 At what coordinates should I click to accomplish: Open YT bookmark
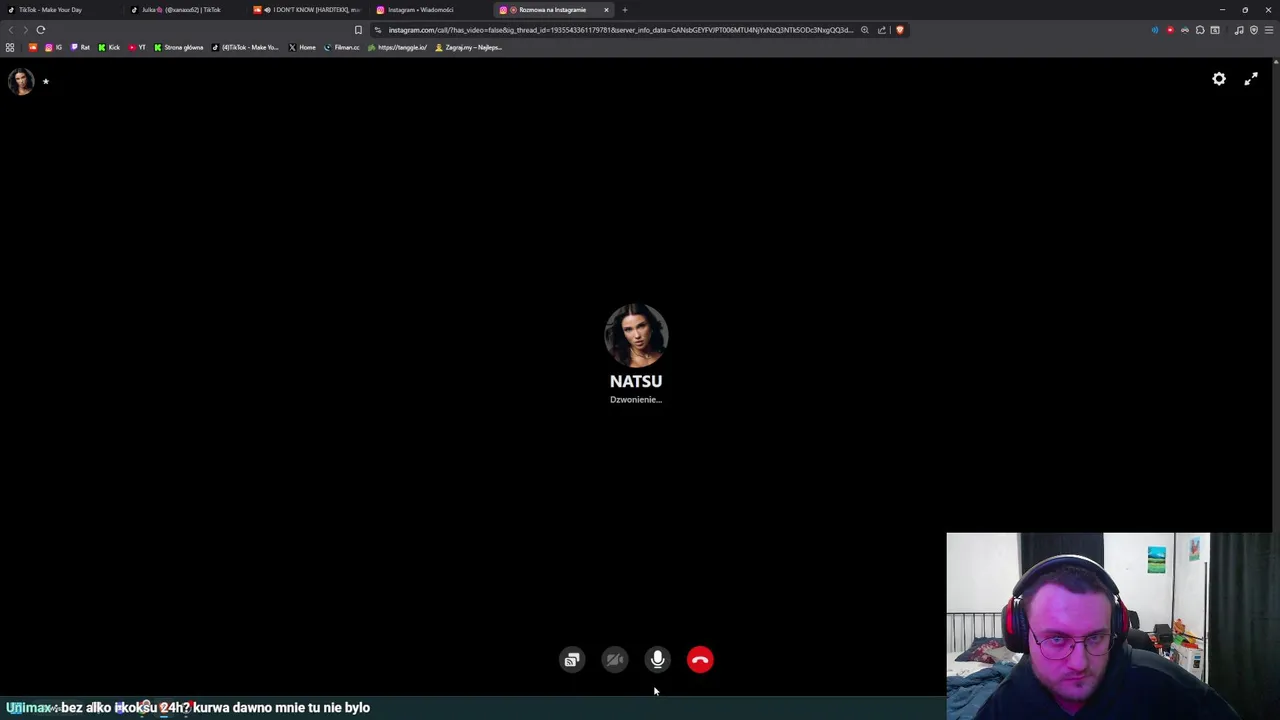pos(137,47)
